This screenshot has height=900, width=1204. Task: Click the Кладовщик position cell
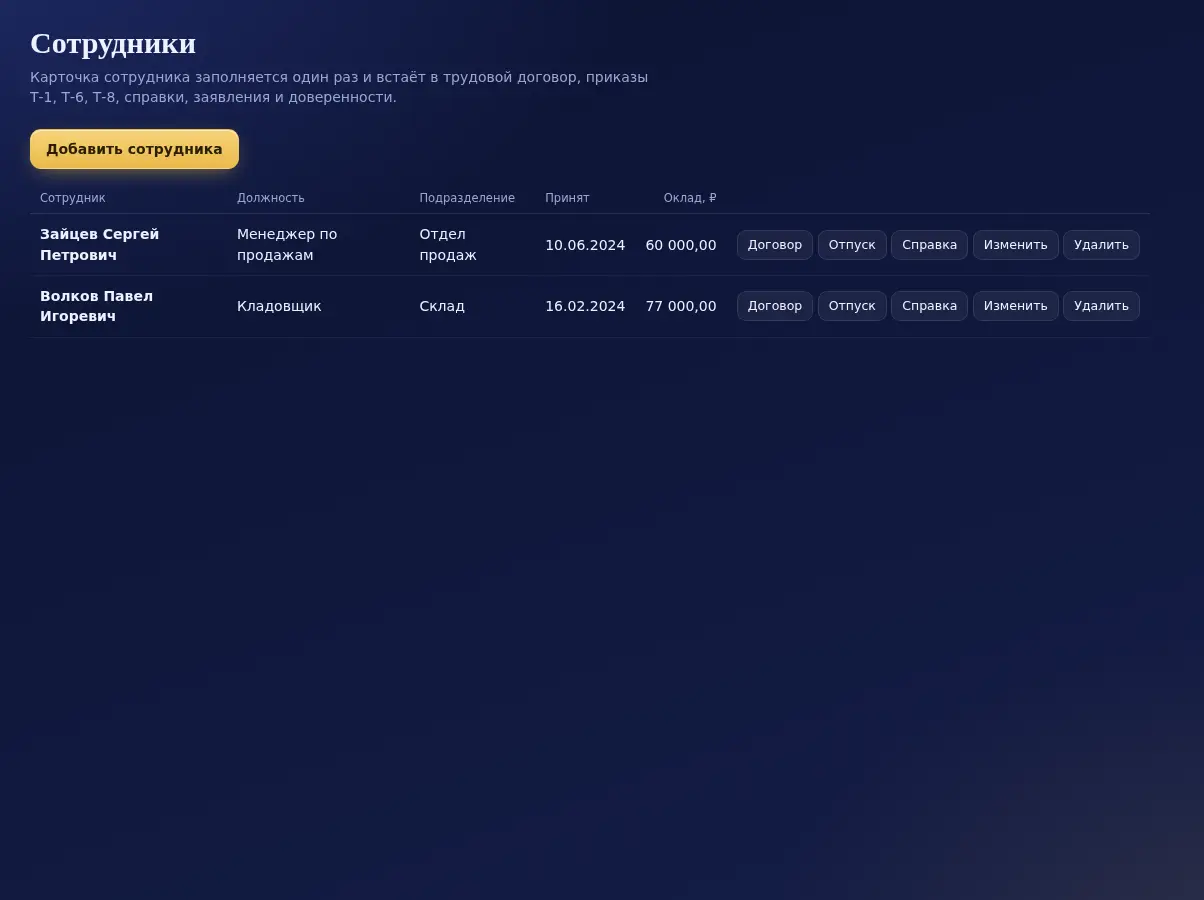279,306
